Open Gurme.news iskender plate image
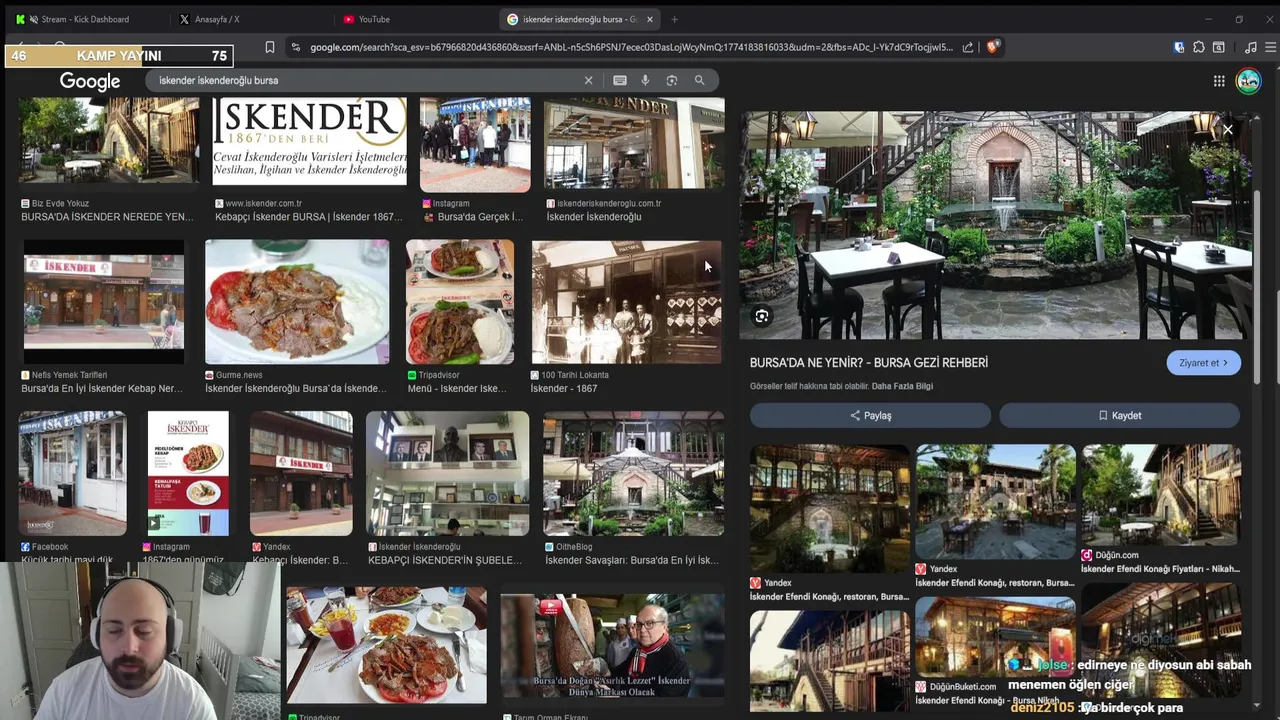The width and height of the screenshot is (1280, 720). [297, 302]
